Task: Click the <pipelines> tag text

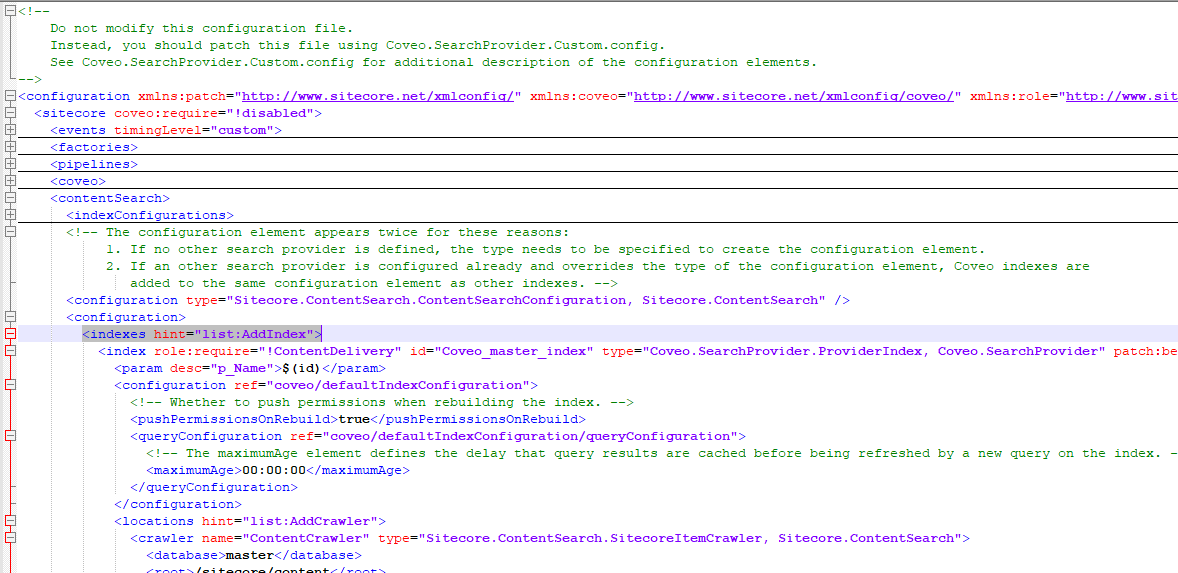Action: click(94, 164)
